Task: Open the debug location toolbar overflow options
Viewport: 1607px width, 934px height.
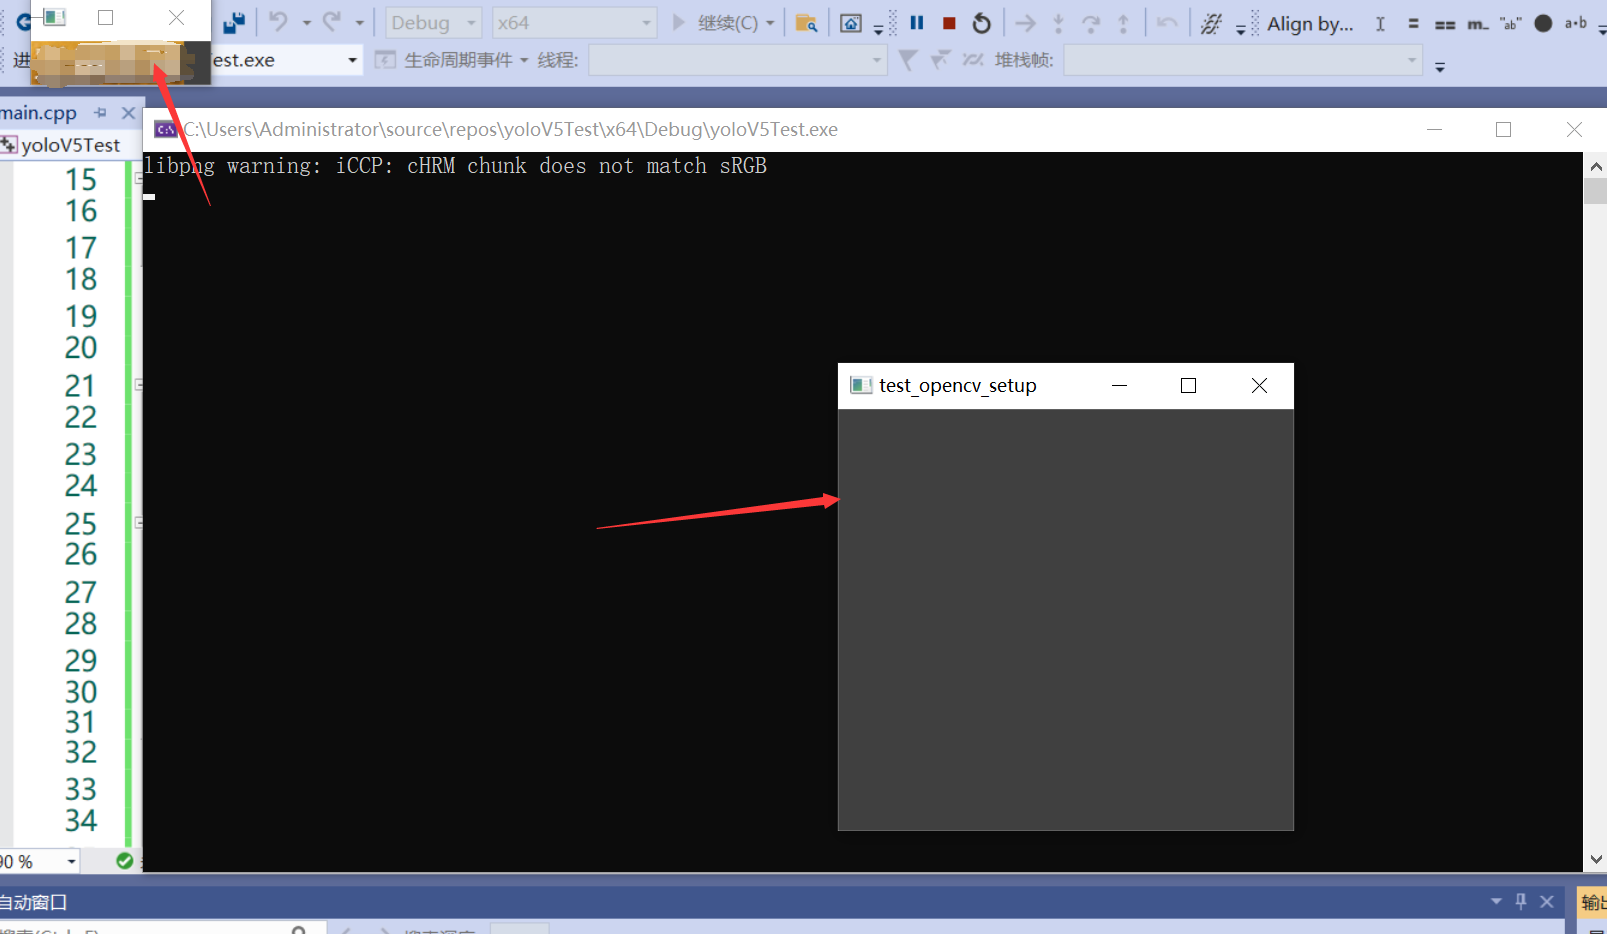Action: [1440, 67]
